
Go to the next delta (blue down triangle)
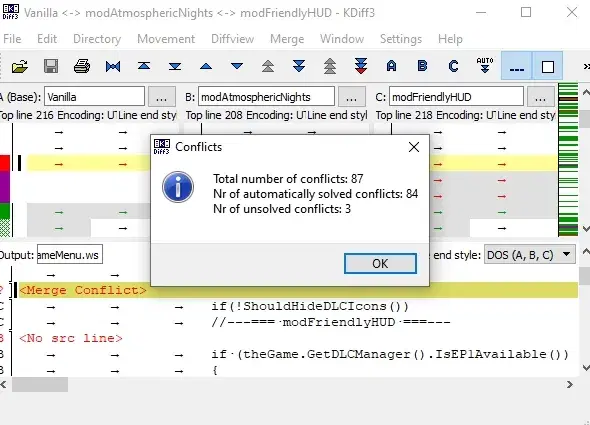pos(237,67)
